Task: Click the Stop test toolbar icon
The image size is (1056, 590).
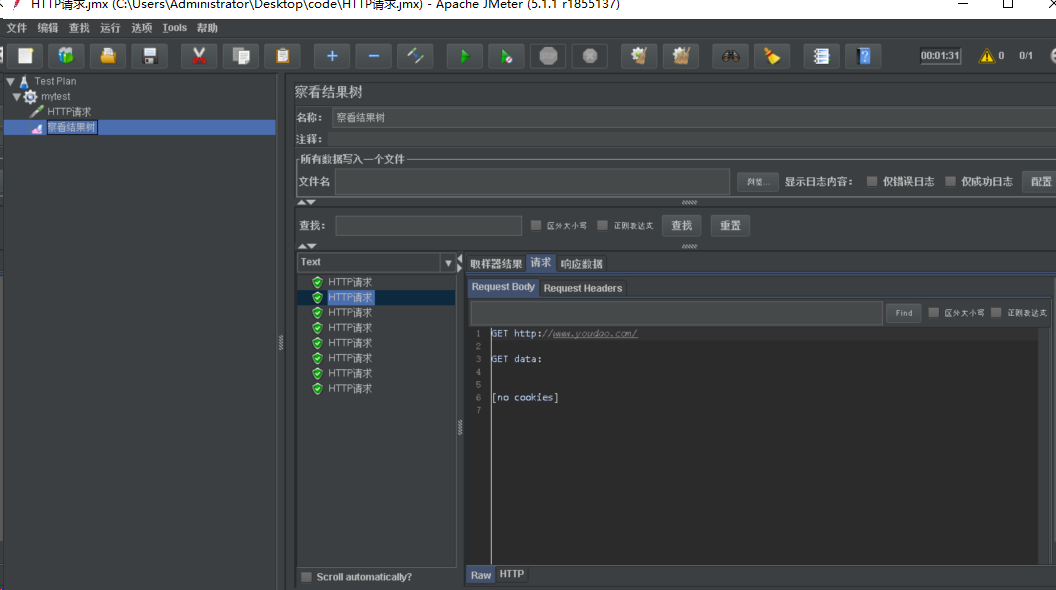Action: tap(548, 56)
